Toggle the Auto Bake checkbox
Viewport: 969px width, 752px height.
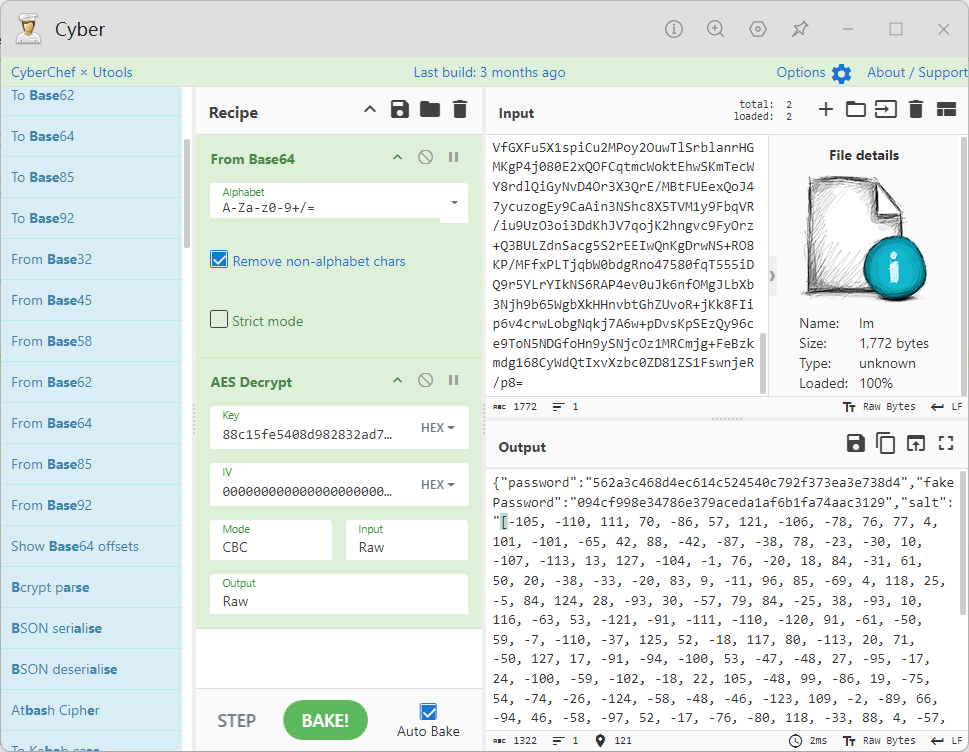[x=428, y=711]
